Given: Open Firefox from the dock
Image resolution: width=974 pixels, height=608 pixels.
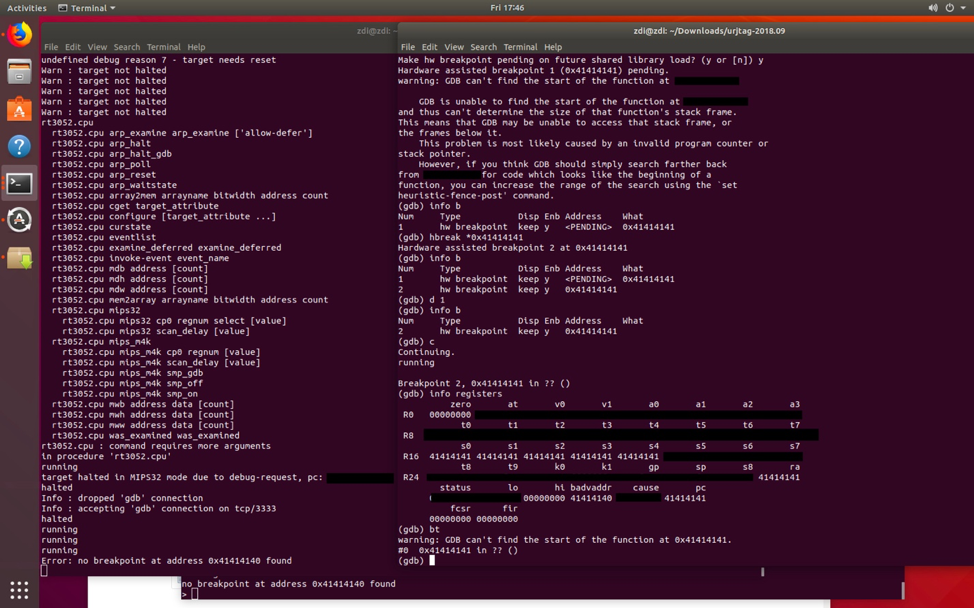Looking at the screenshot, I should pyautogui.click(x=19, y=35).
